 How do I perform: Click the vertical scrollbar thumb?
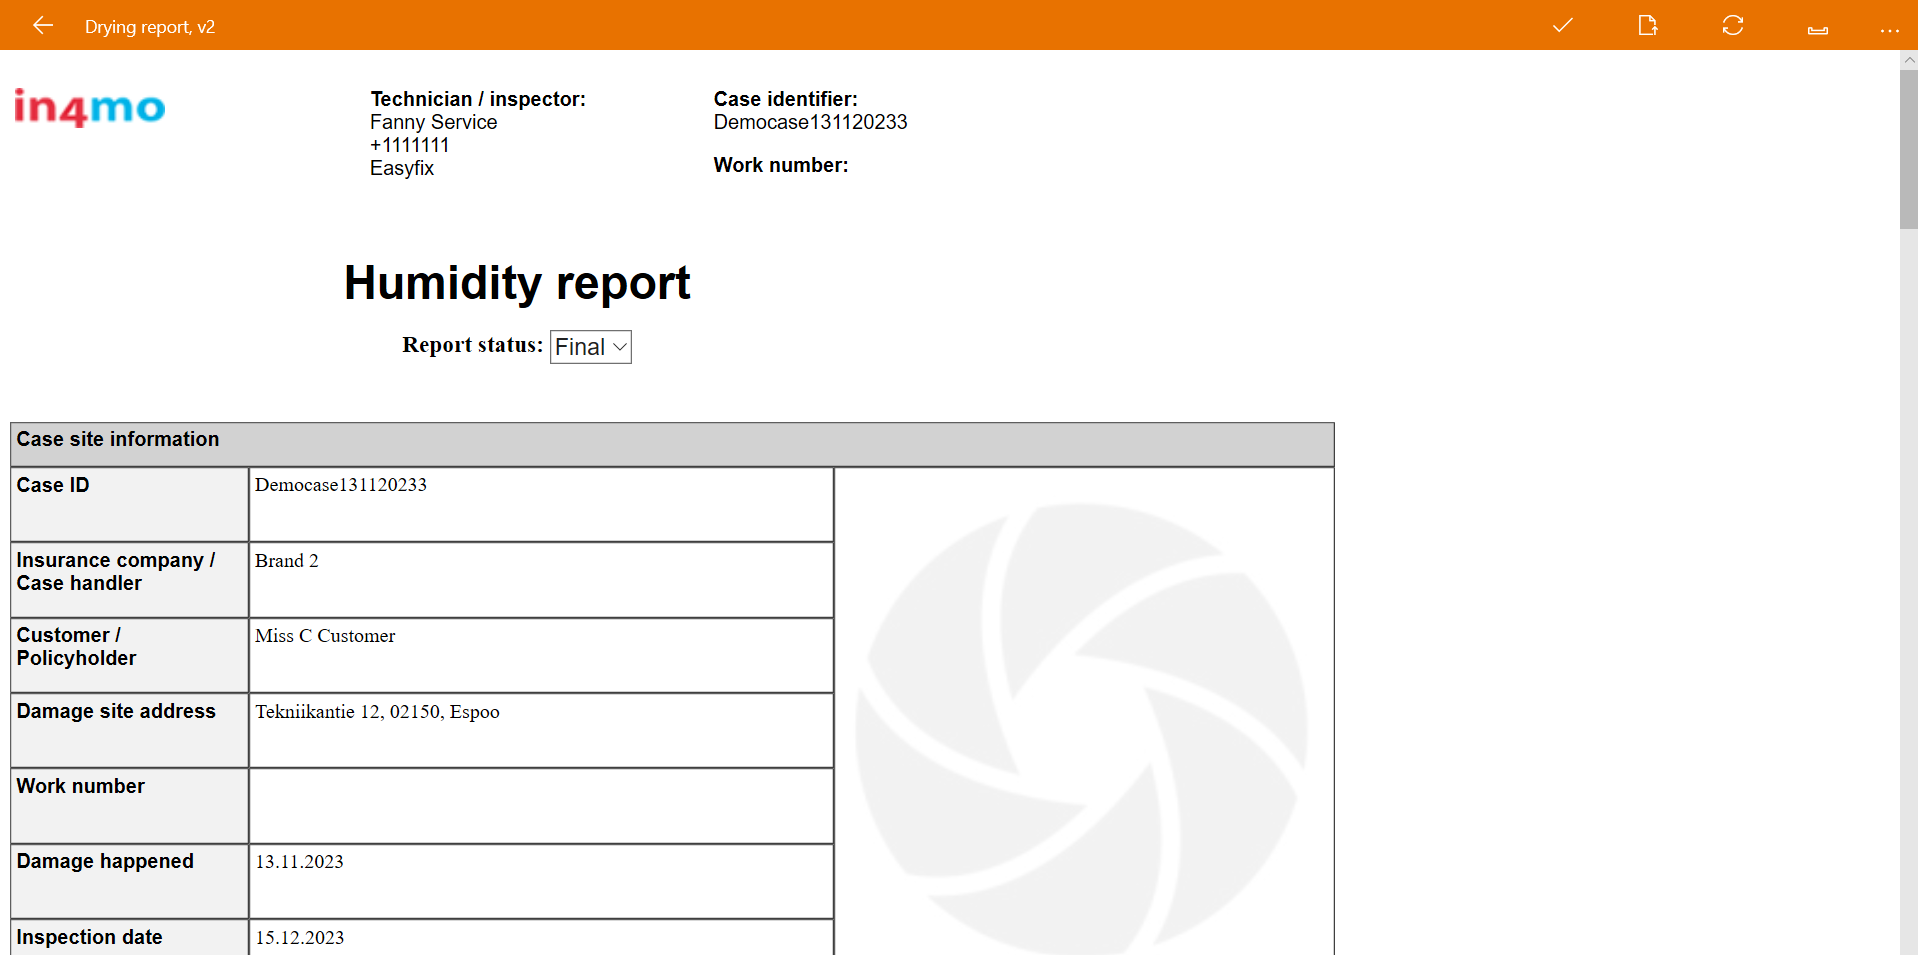[x=1908, y=150]
